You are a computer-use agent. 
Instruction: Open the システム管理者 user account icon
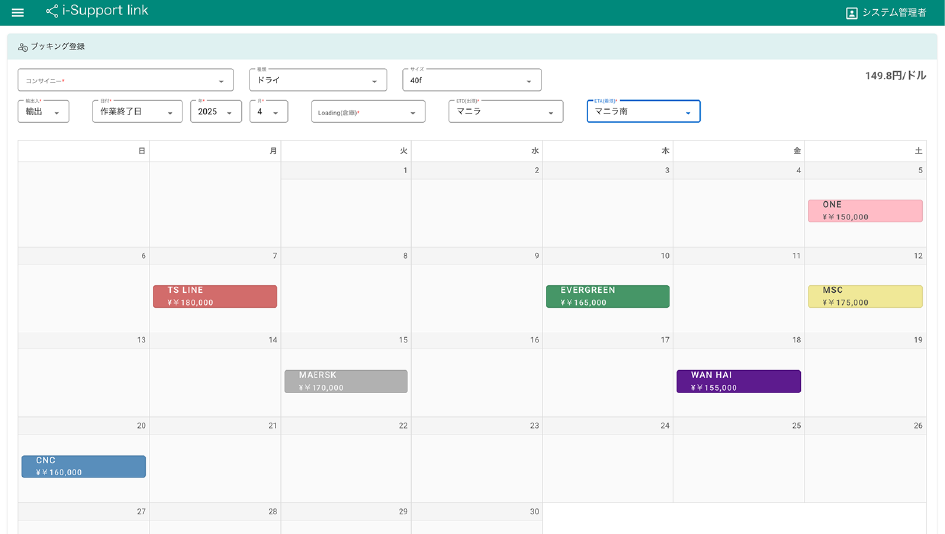[x=852, y=13]
